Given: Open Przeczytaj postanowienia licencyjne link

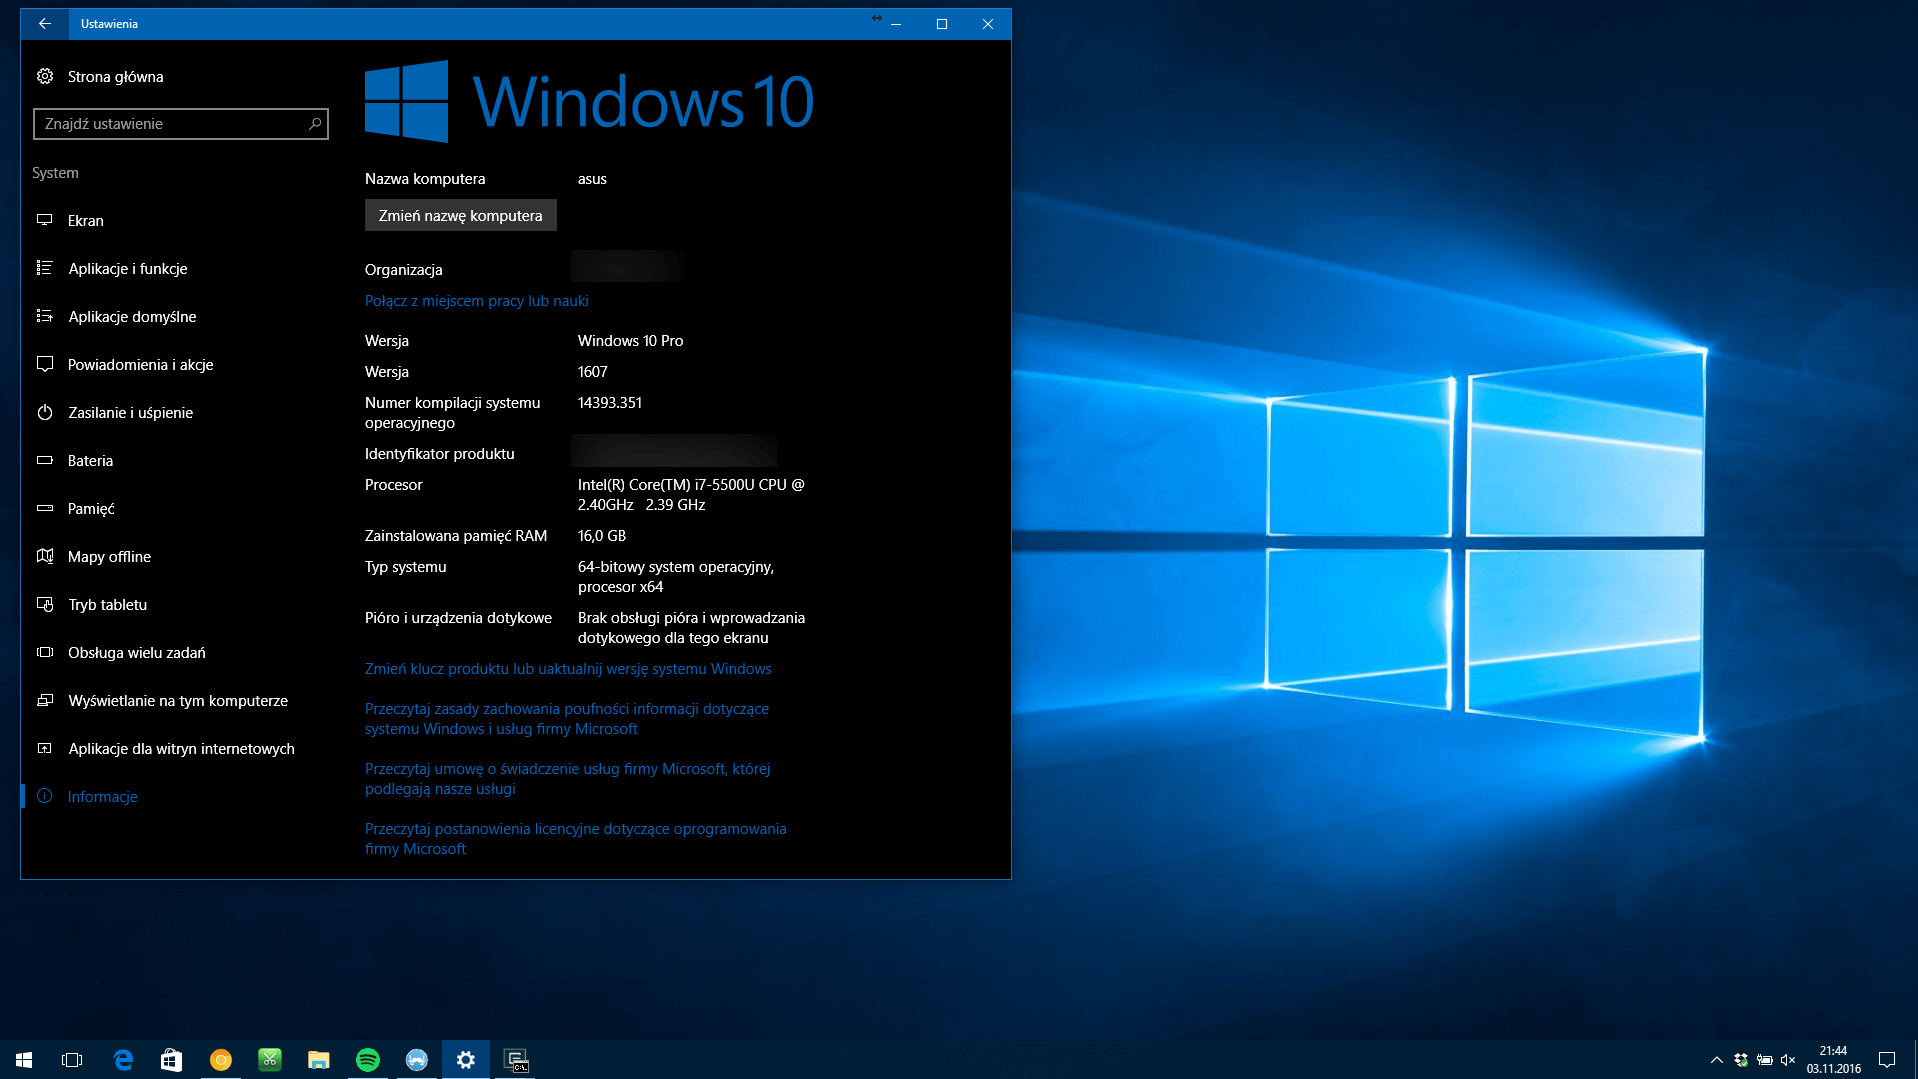Looking at the screenshot, I should 576,839.
